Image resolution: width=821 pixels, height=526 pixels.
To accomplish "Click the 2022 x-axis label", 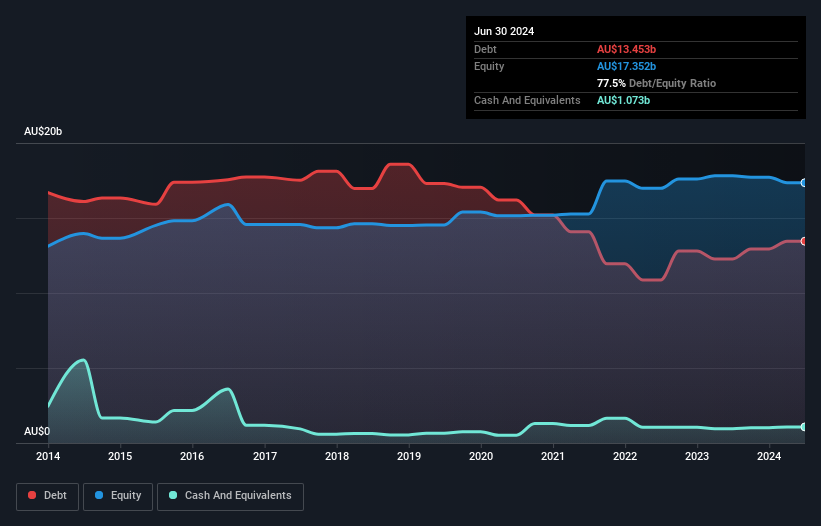I will [625, 456].
